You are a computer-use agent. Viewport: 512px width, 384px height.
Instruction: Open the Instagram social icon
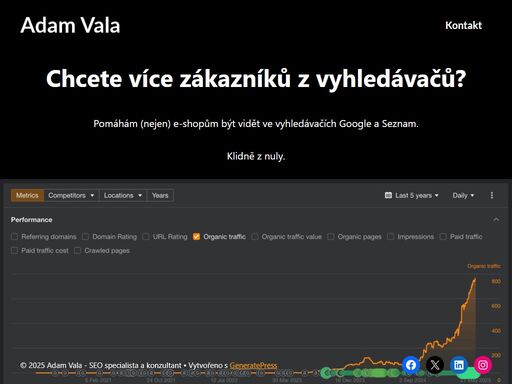click(483, 365)
